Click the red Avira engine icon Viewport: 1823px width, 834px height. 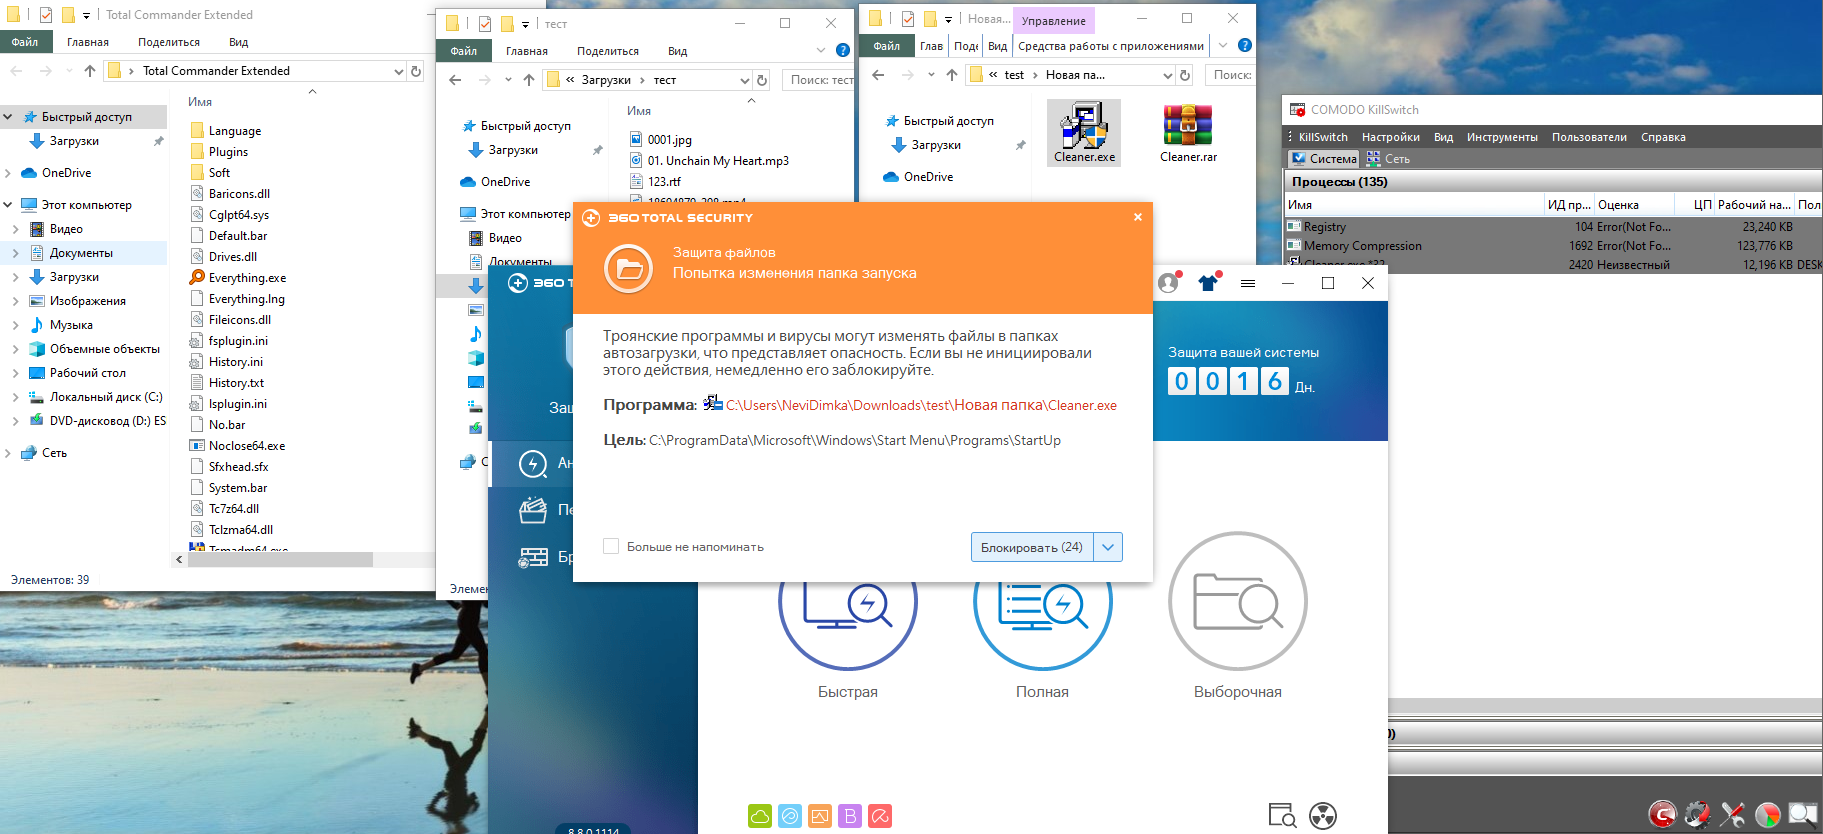[880, 816]
